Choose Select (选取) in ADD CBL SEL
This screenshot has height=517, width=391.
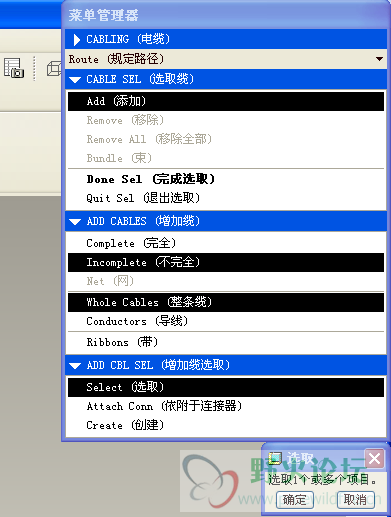226,387
